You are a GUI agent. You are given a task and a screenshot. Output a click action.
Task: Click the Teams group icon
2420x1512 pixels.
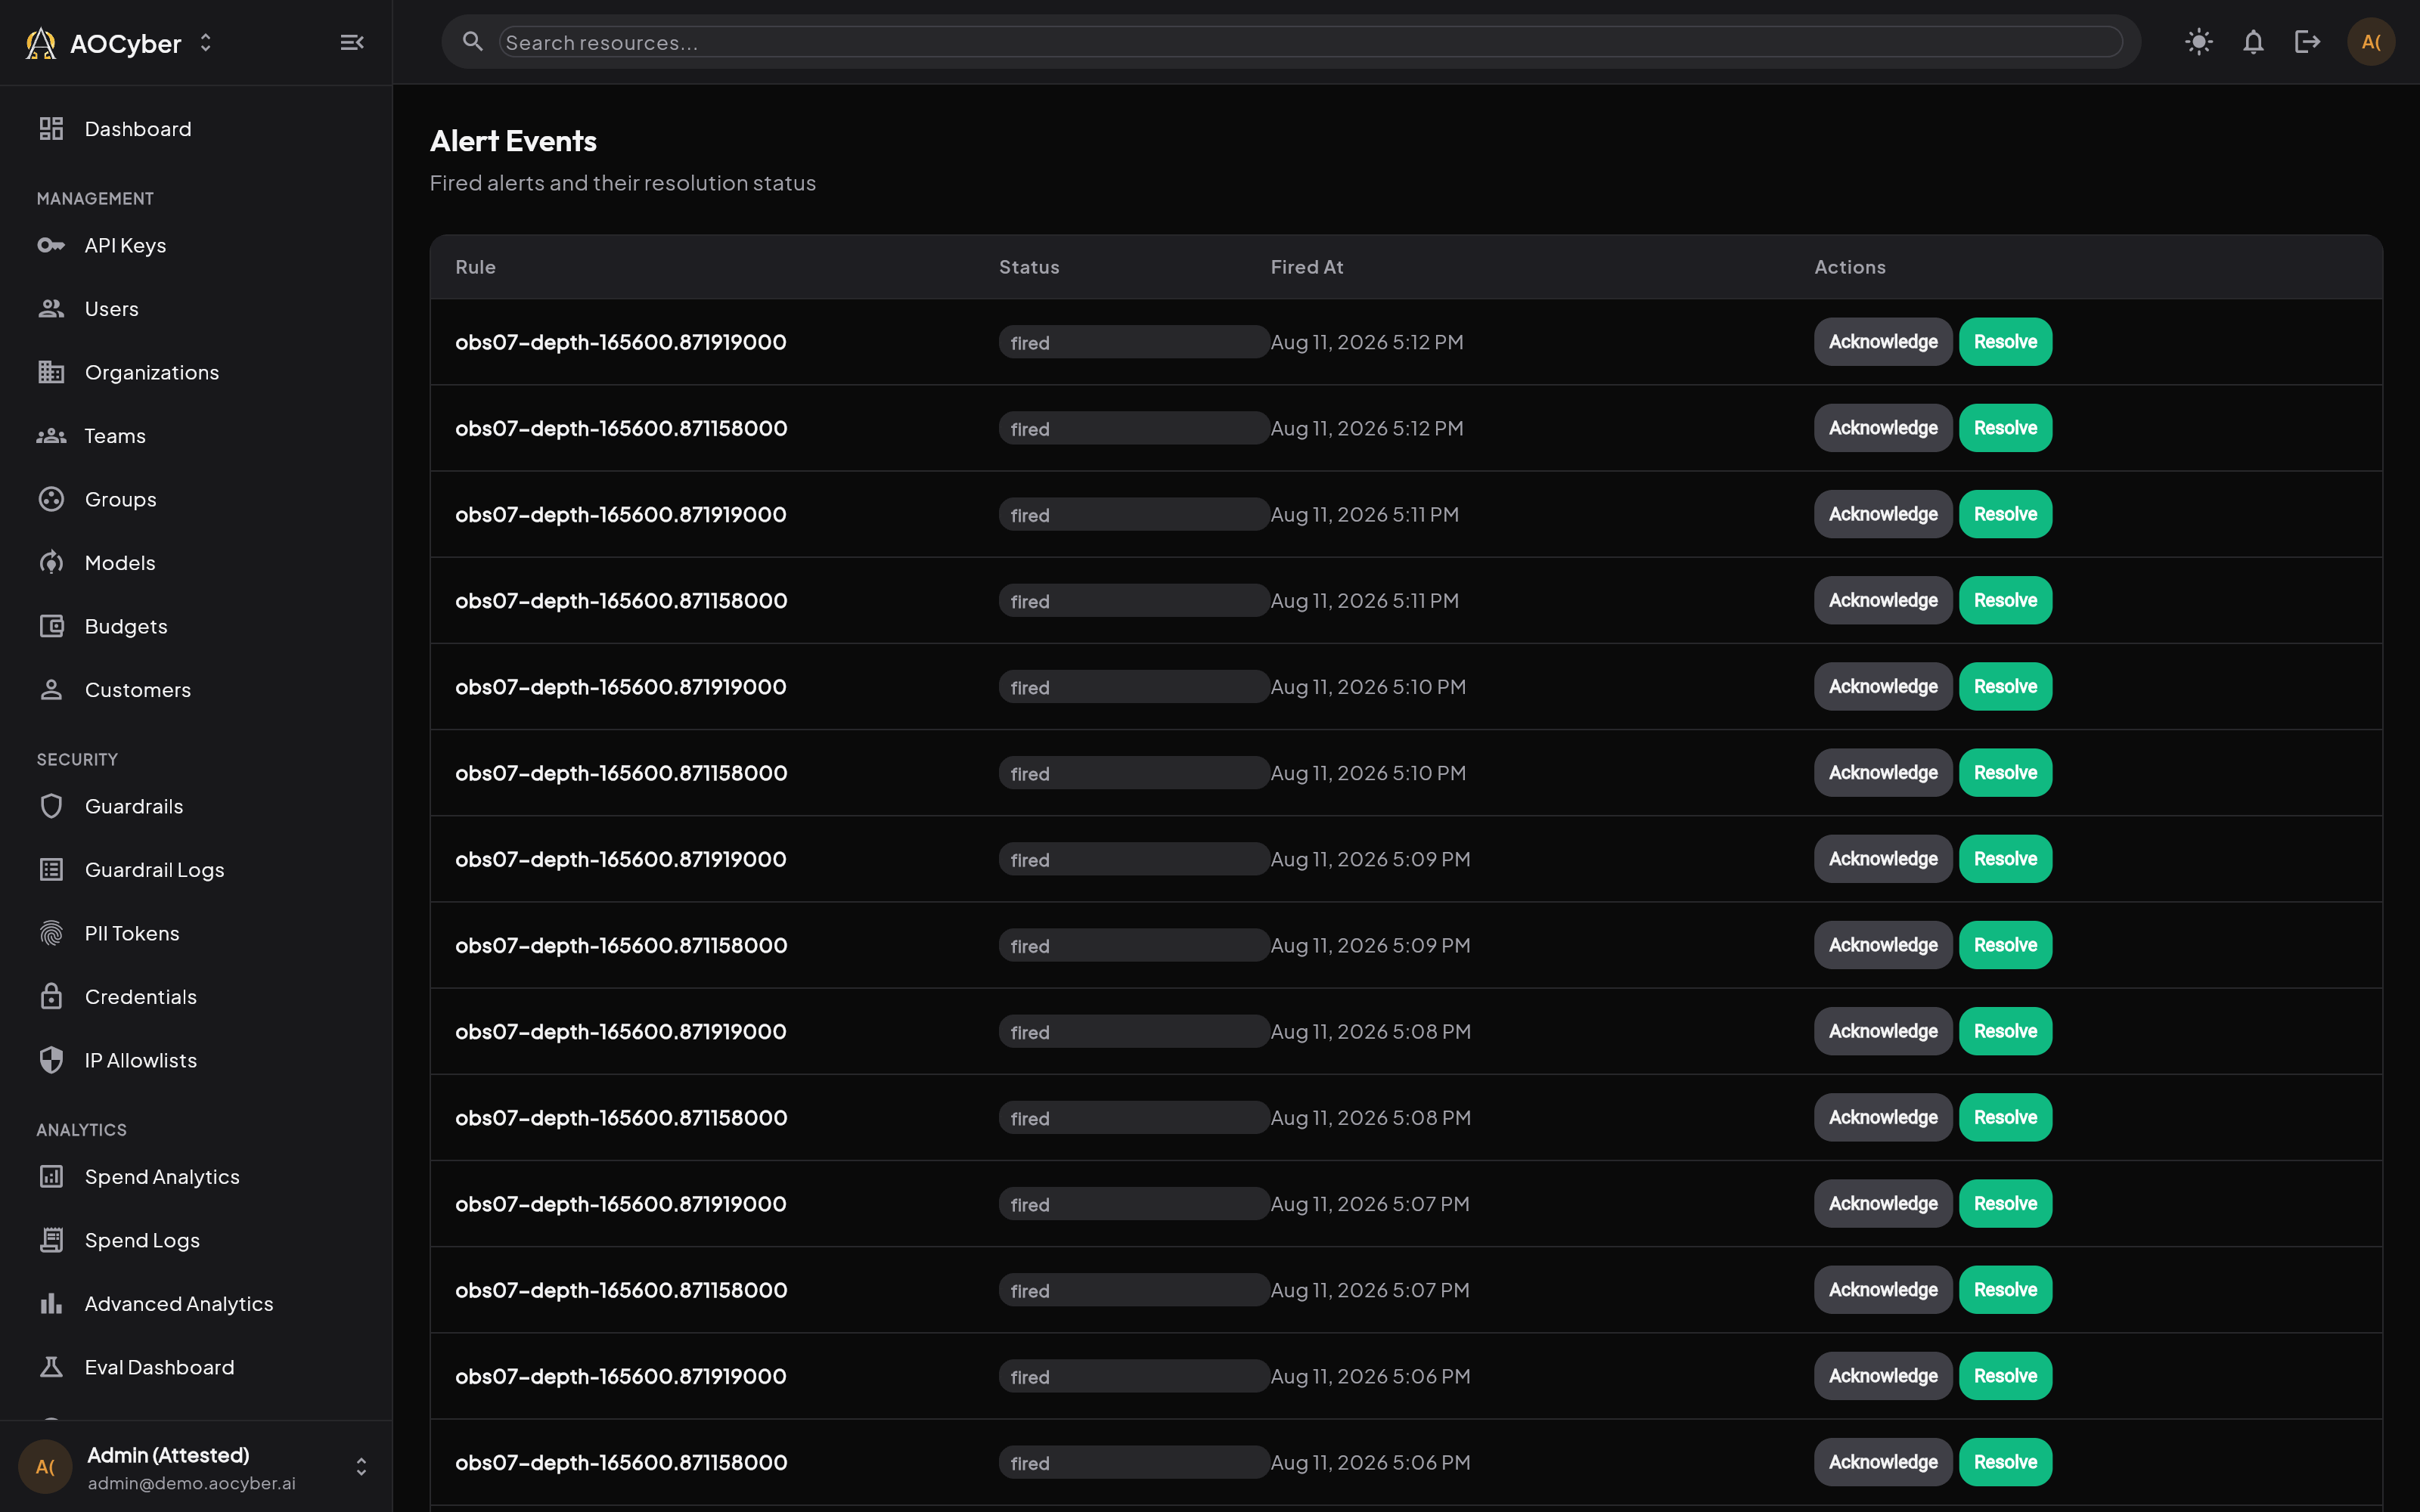pyautogui.click(x=51, y=436)
